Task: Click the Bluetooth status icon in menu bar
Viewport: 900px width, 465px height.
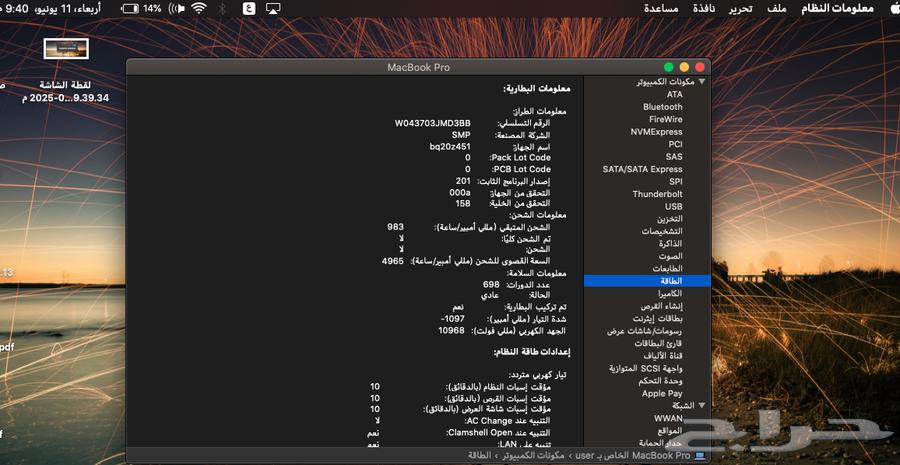Action: tap(222, 9)
